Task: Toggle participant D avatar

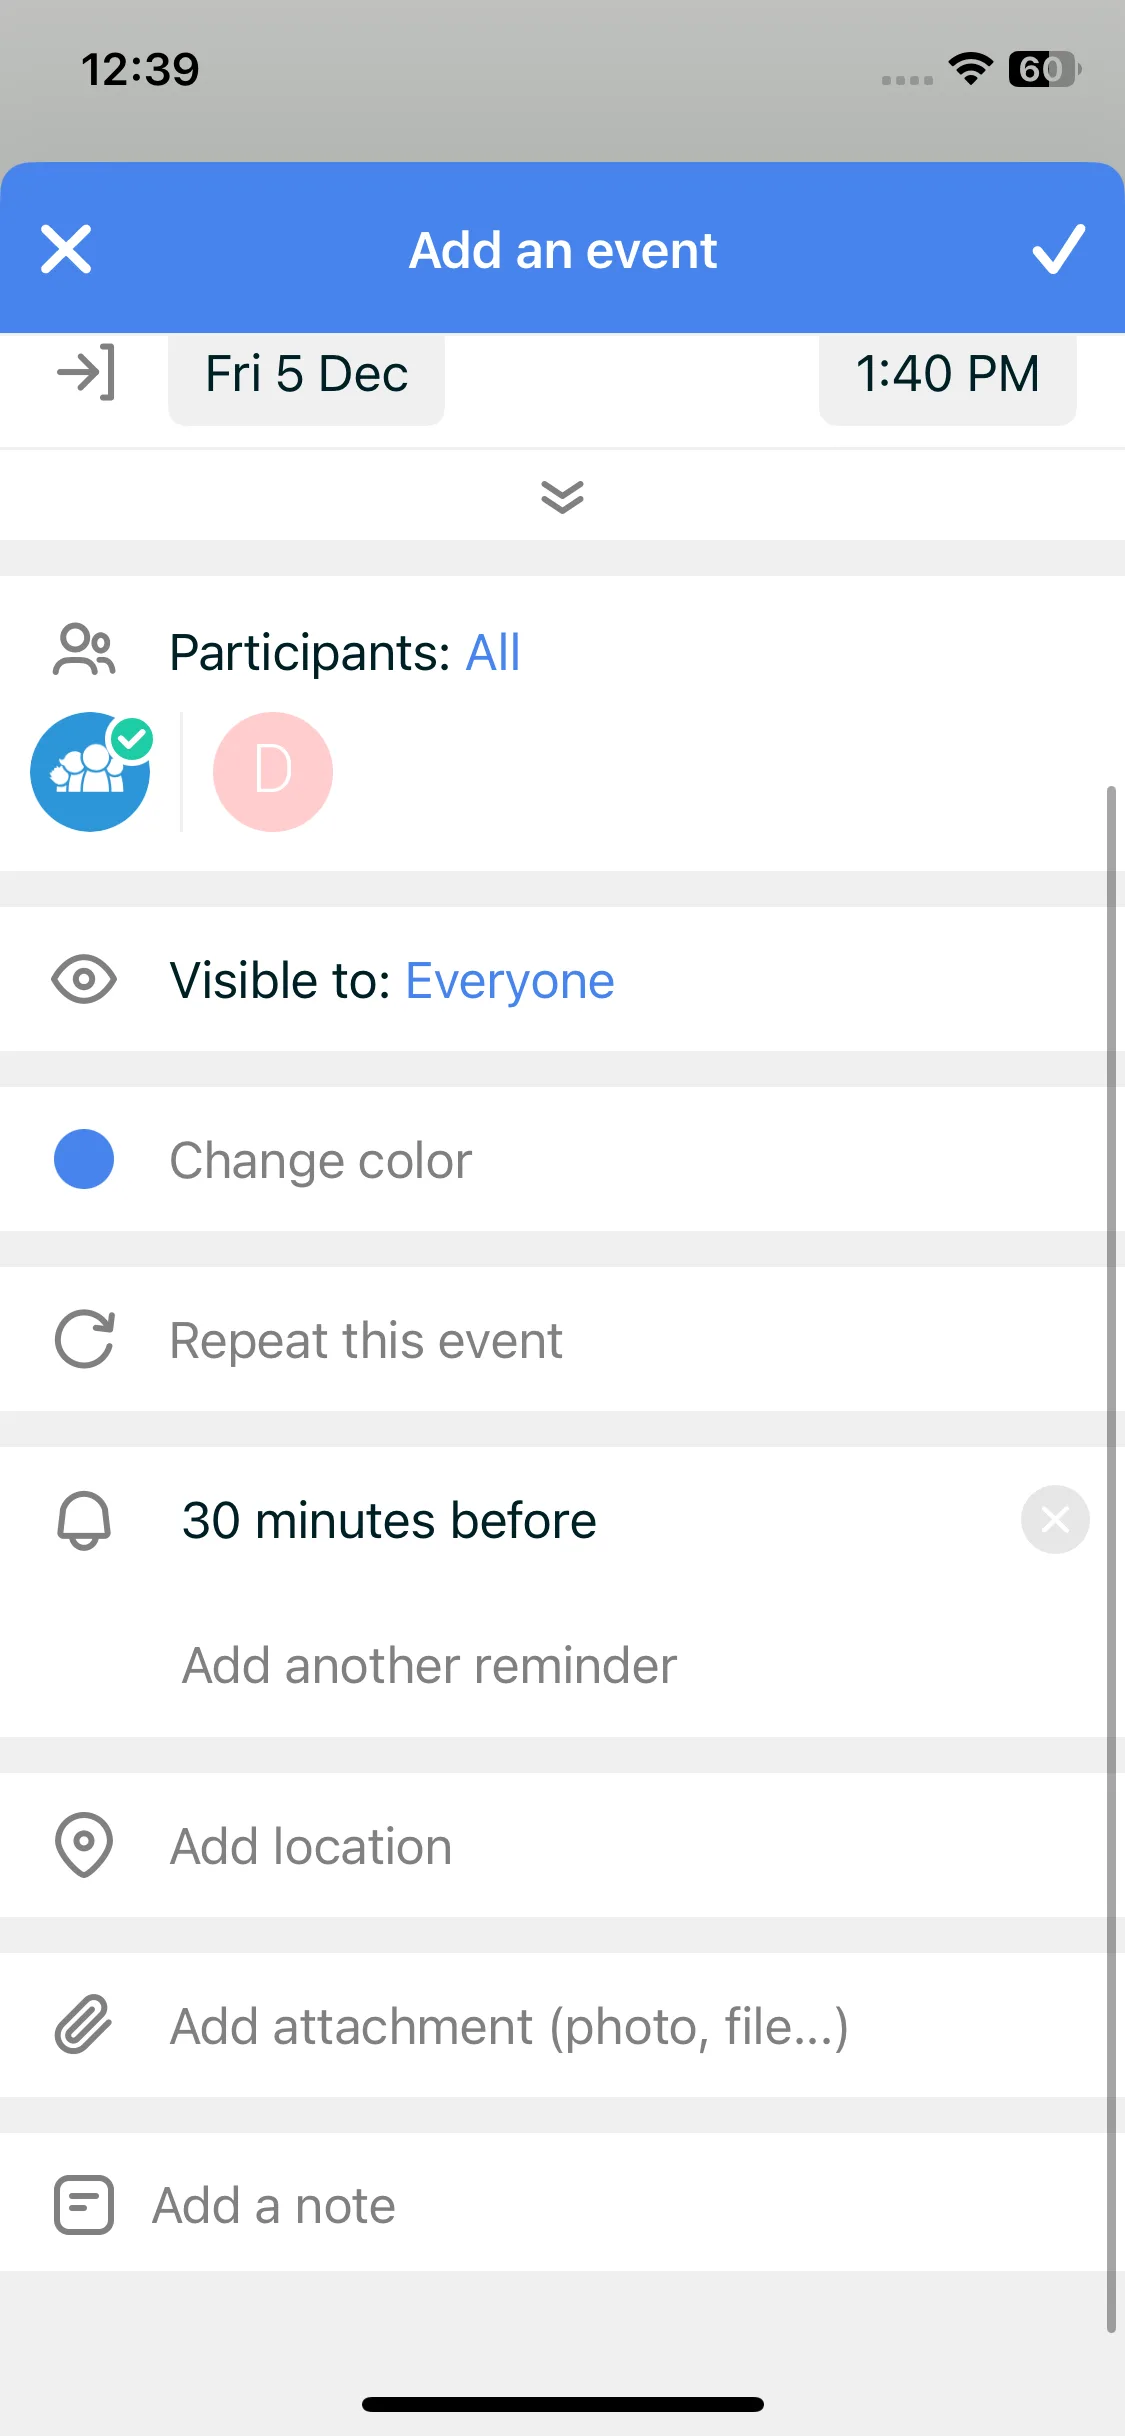Action: 272,772
